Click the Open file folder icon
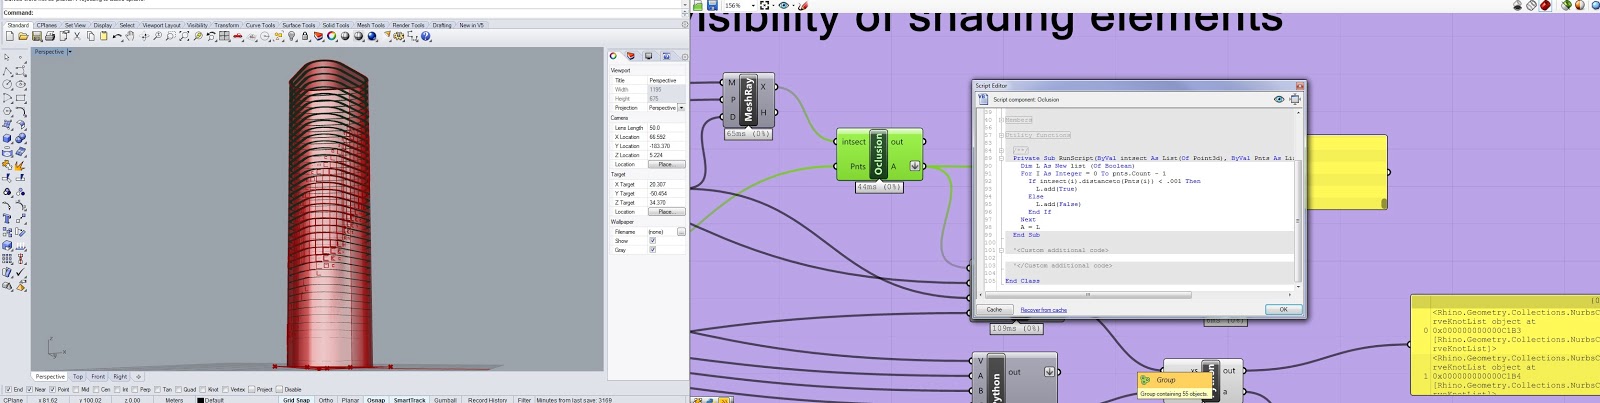 click(x=23, y=36)
